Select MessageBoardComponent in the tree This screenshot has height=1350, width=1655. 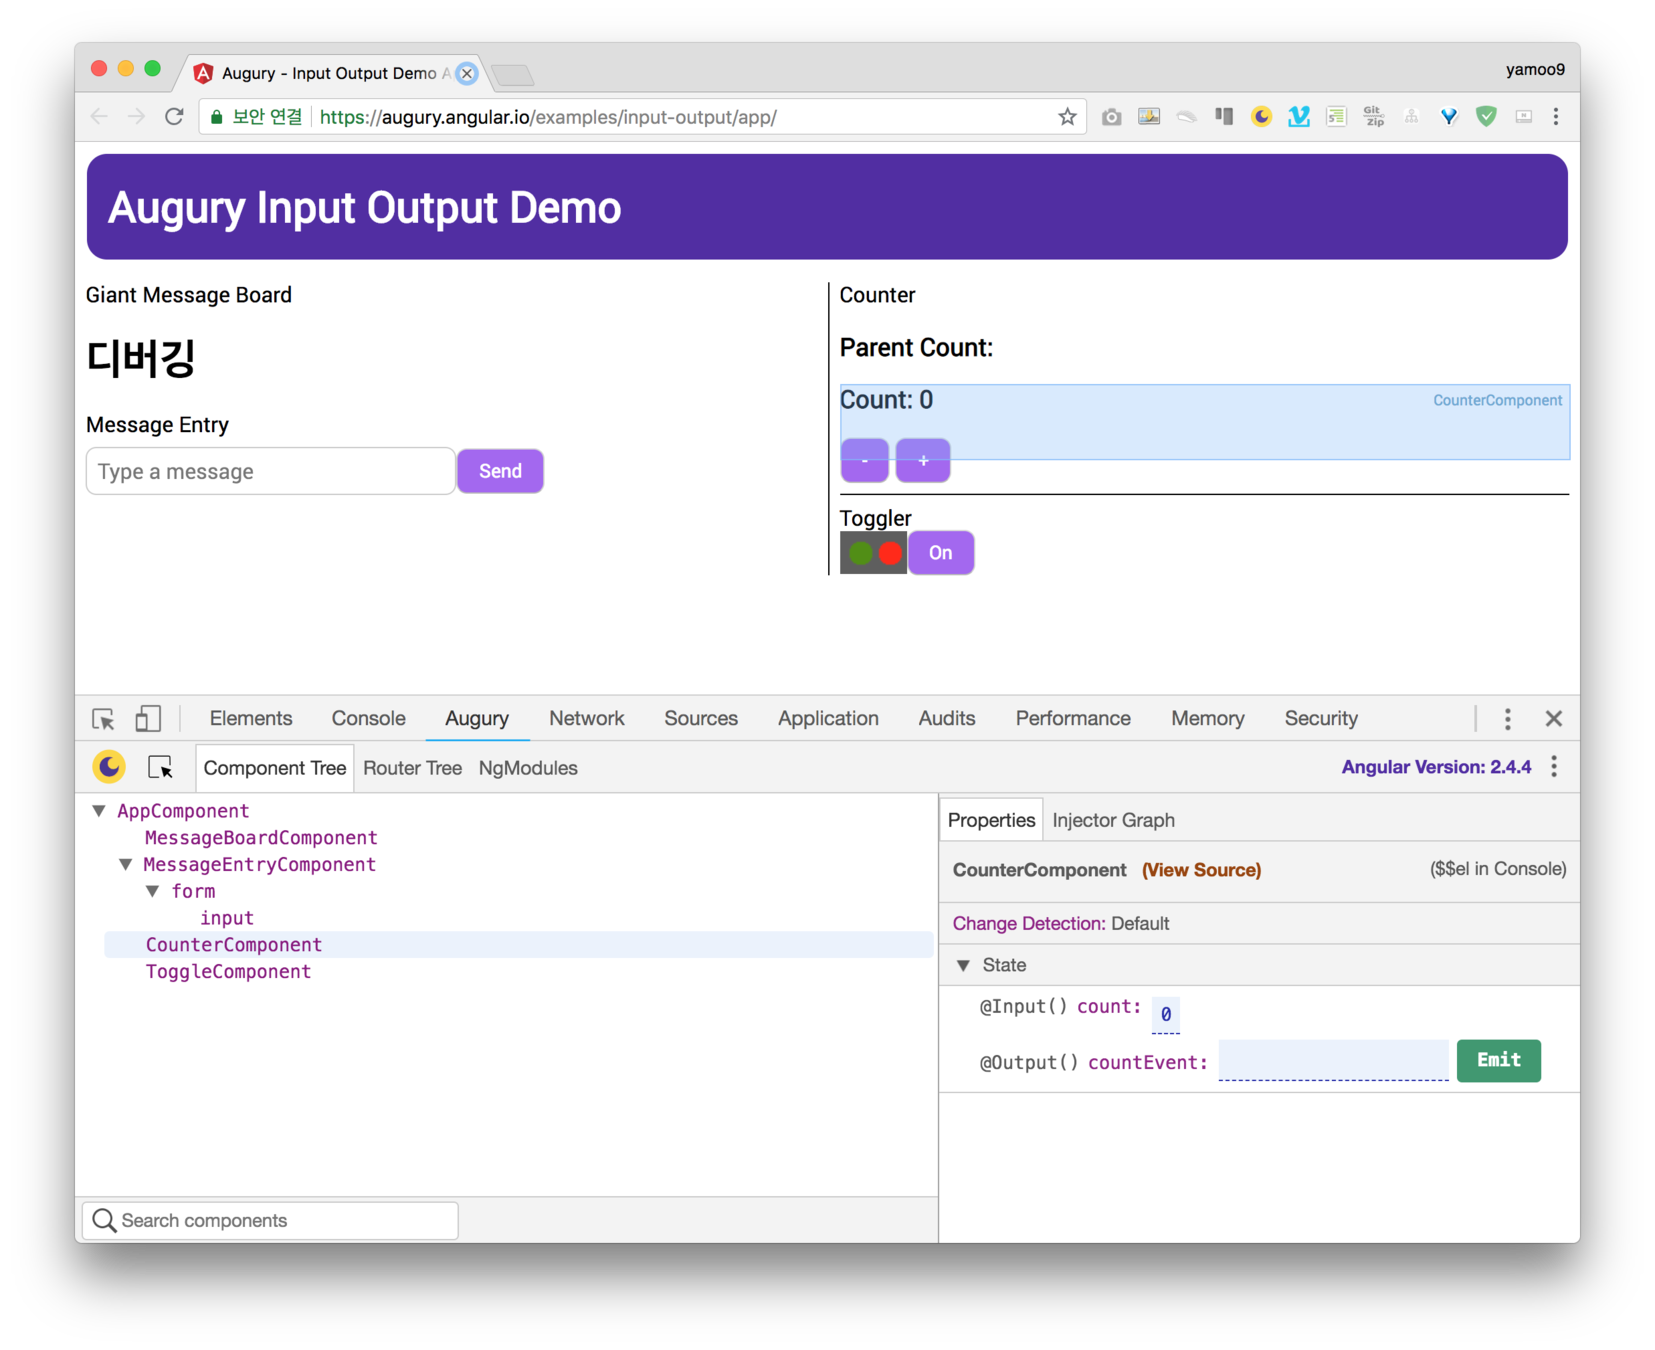pos(261,837)
